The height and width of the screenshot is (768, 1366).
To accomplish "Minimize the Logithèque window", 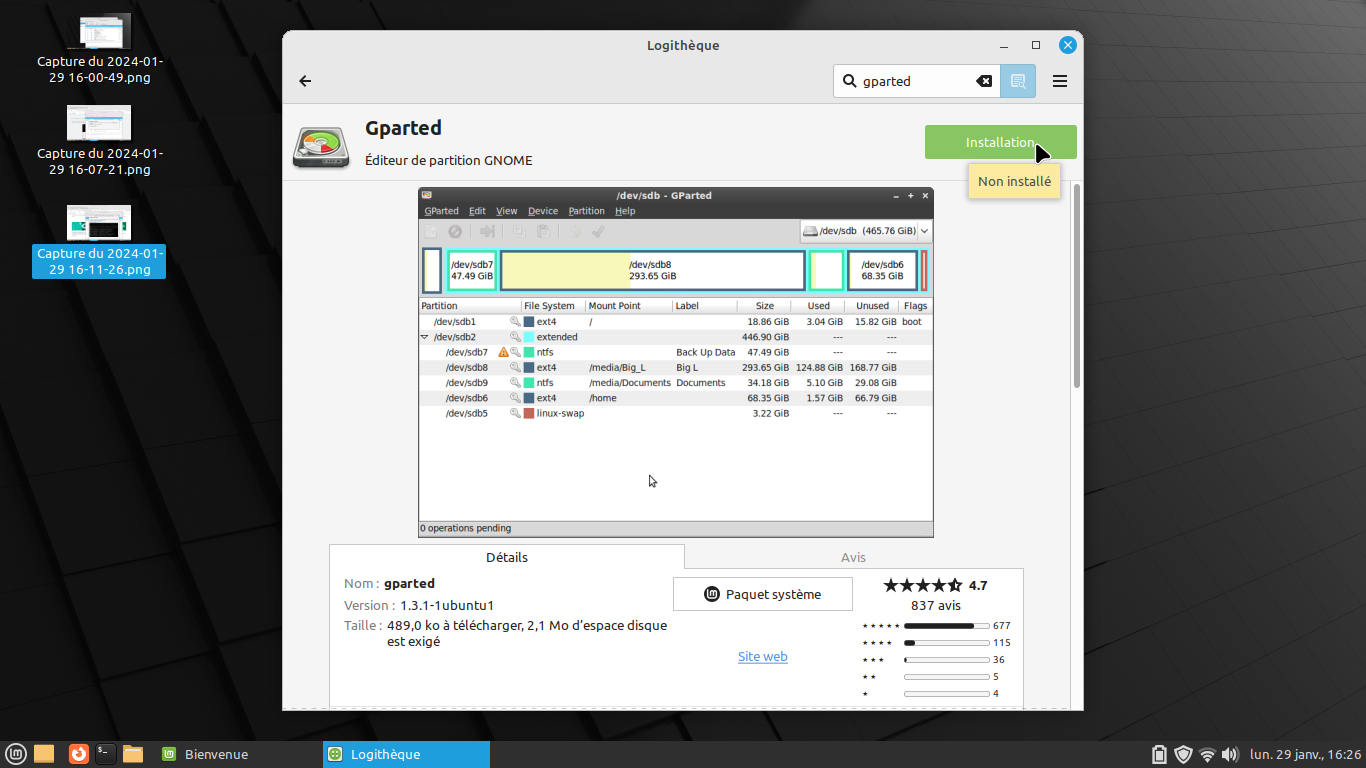I will coord(1005,45).
